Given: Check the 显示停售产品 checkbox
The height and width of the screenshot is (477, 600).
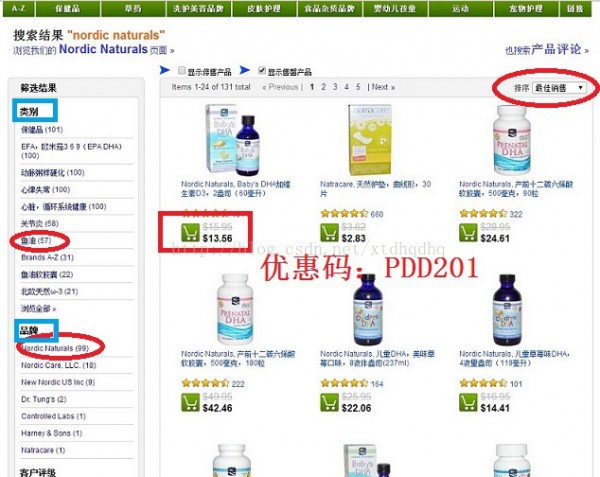Looking at the screenshot, I should pos(182,70).
